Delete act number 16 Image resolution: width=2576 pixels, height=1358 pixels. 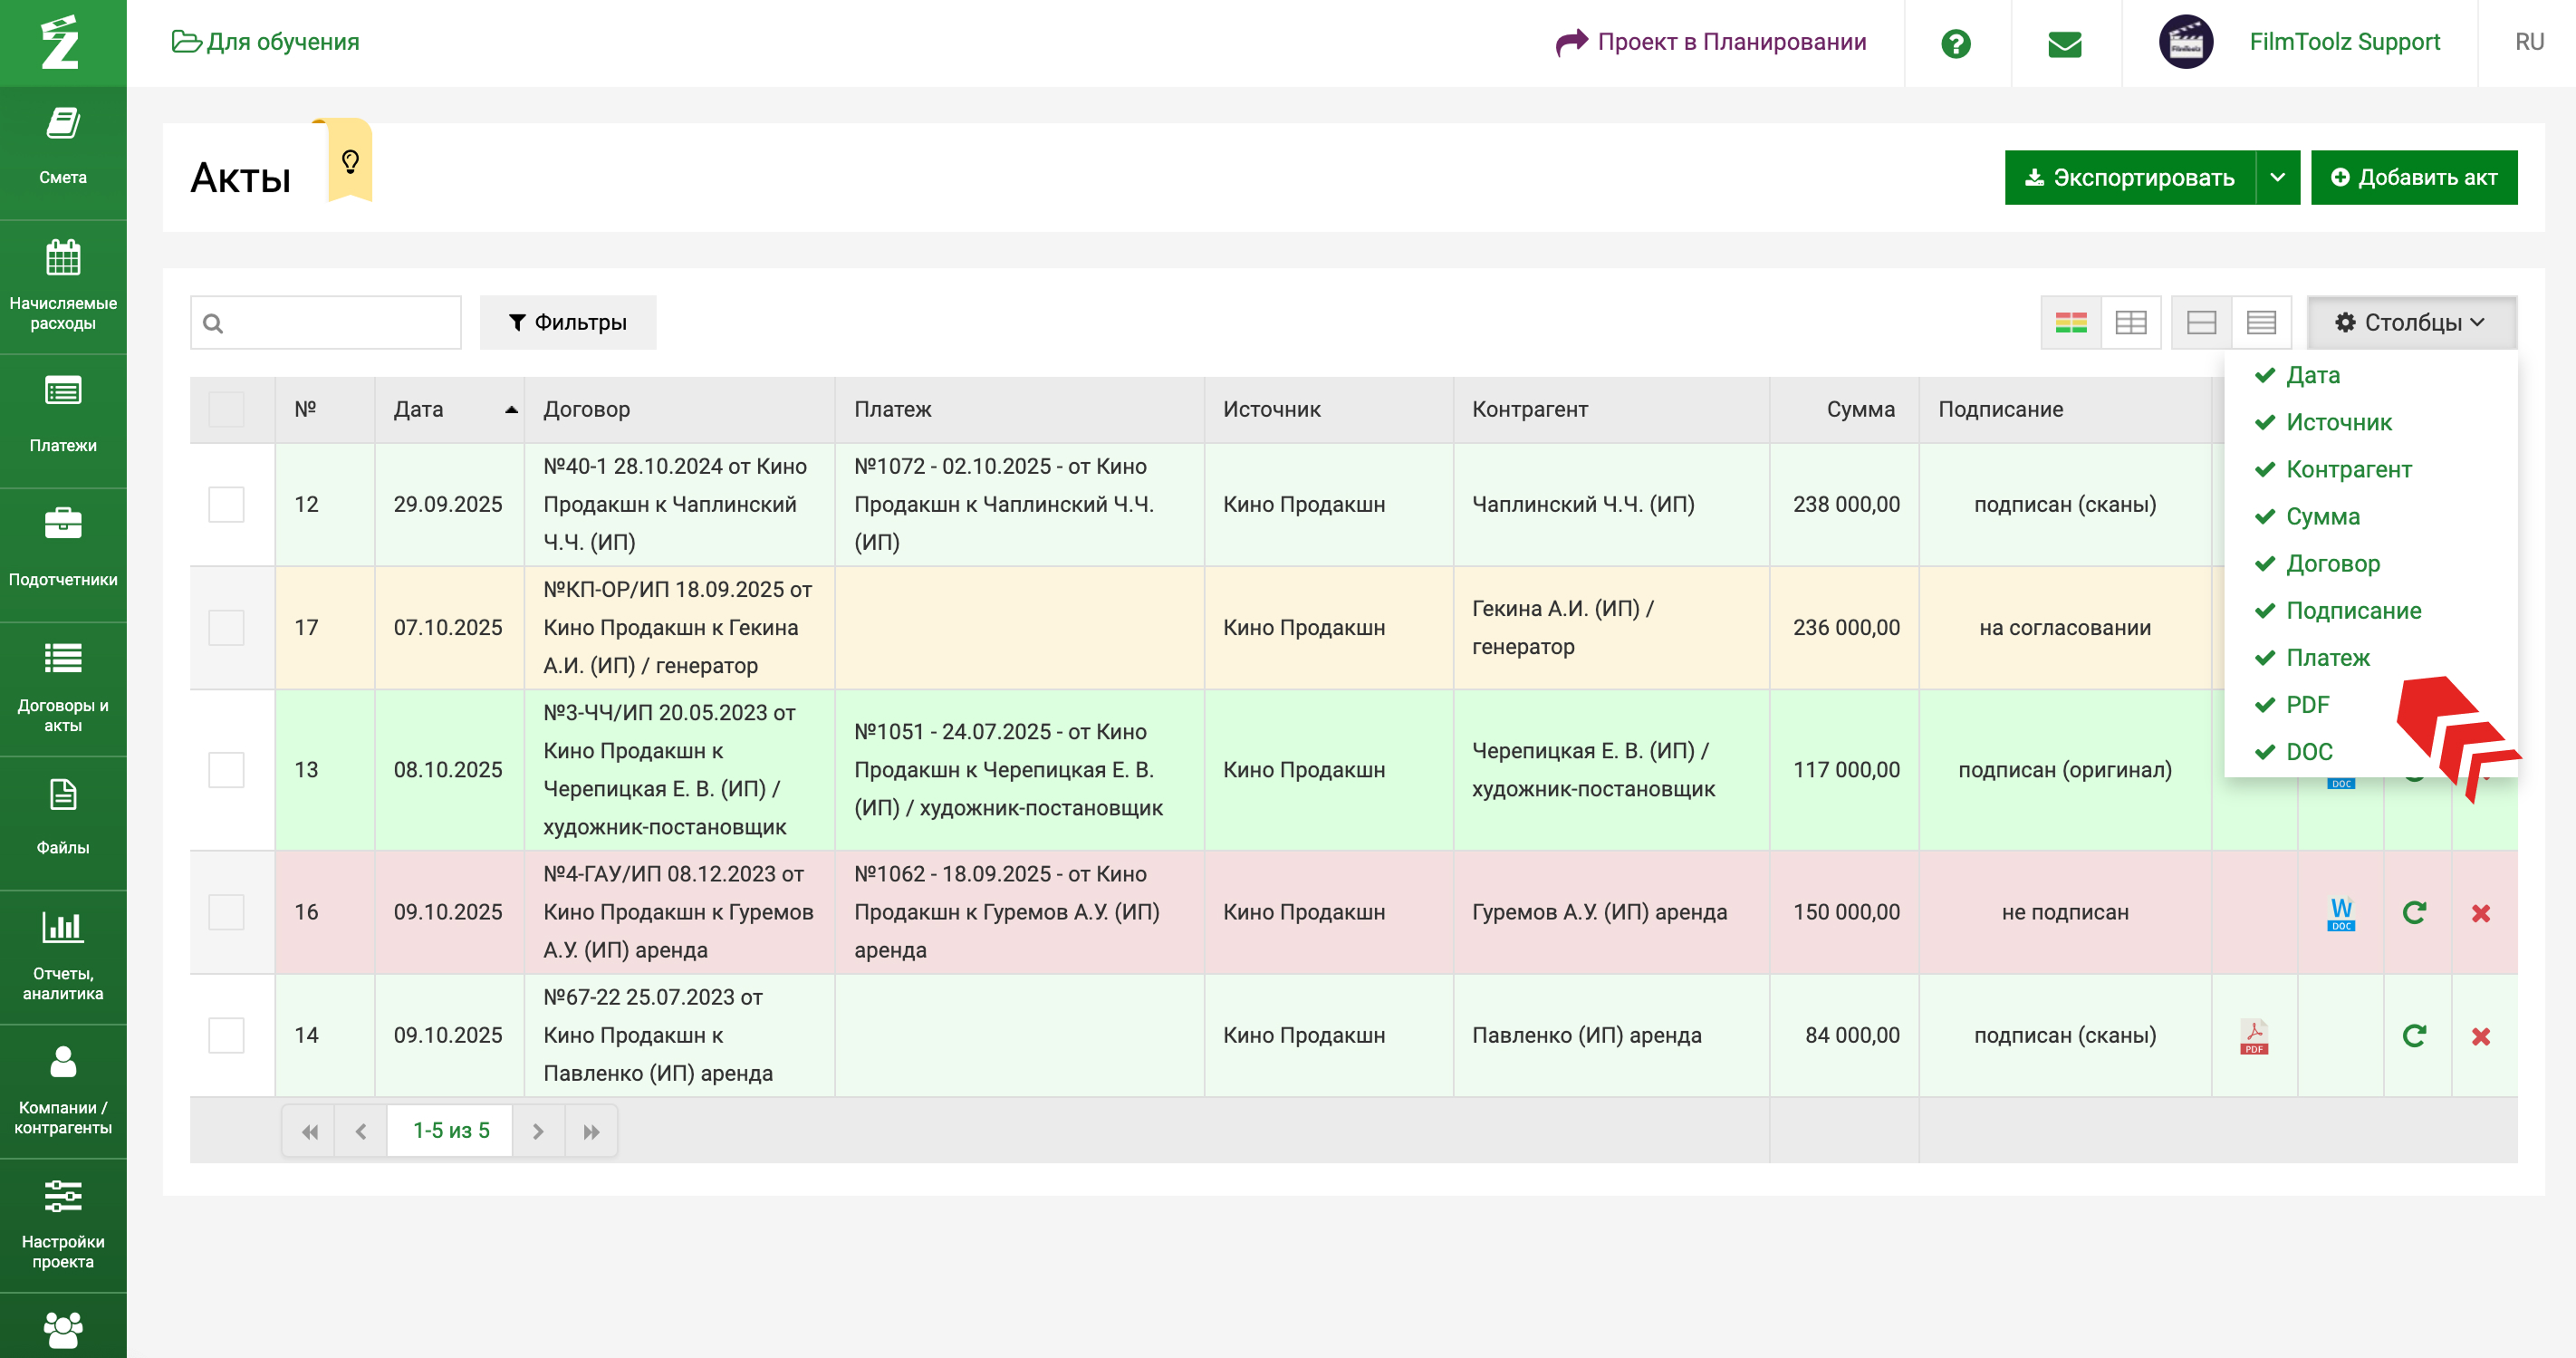coord(2480,913)
